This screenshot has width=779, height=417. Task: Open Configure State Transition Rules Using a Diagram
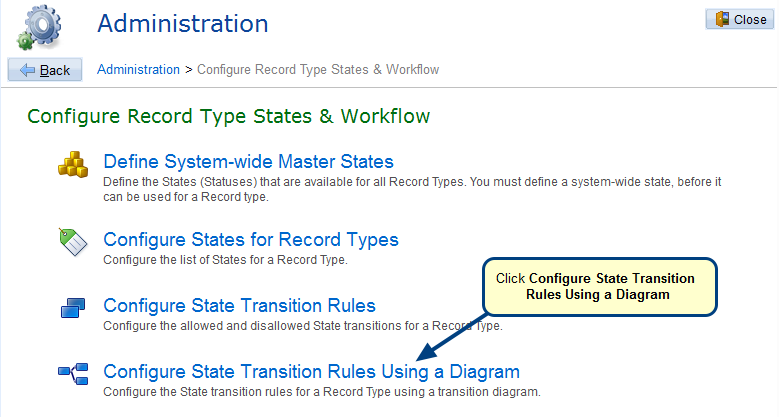(x=312, y=372)
